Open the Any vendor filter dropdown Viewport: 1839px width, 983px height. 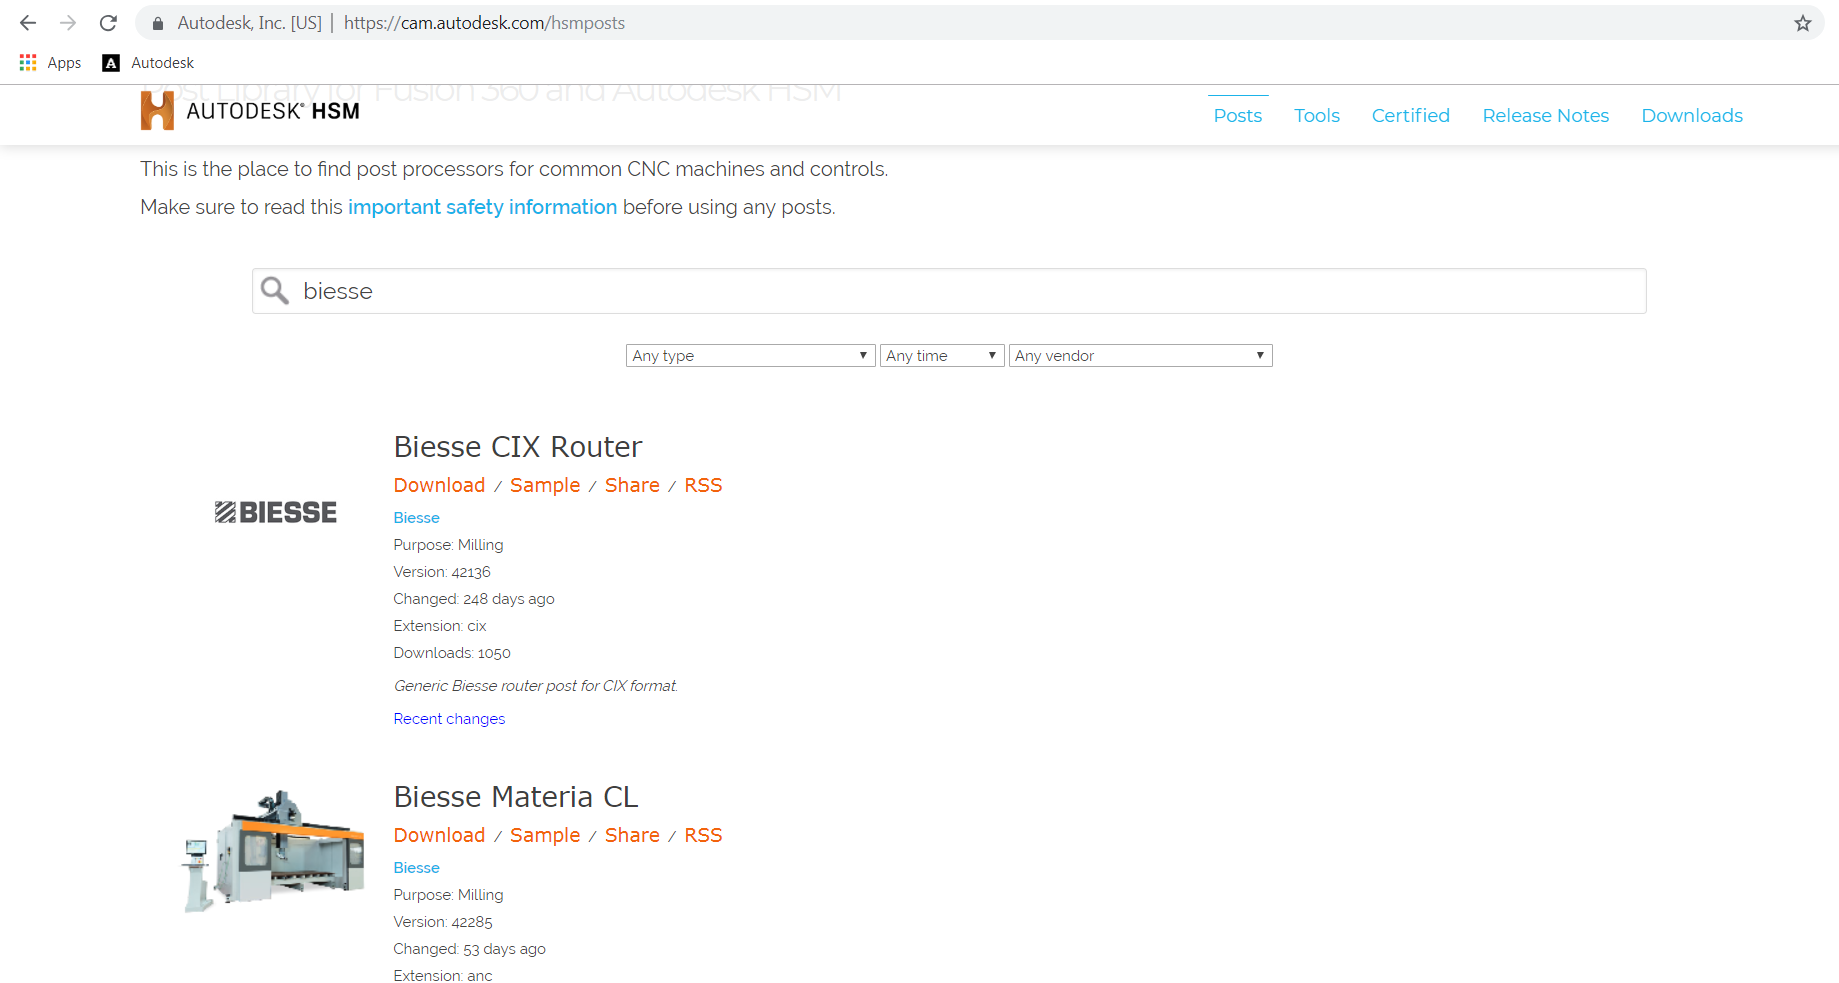[1139, 355]
